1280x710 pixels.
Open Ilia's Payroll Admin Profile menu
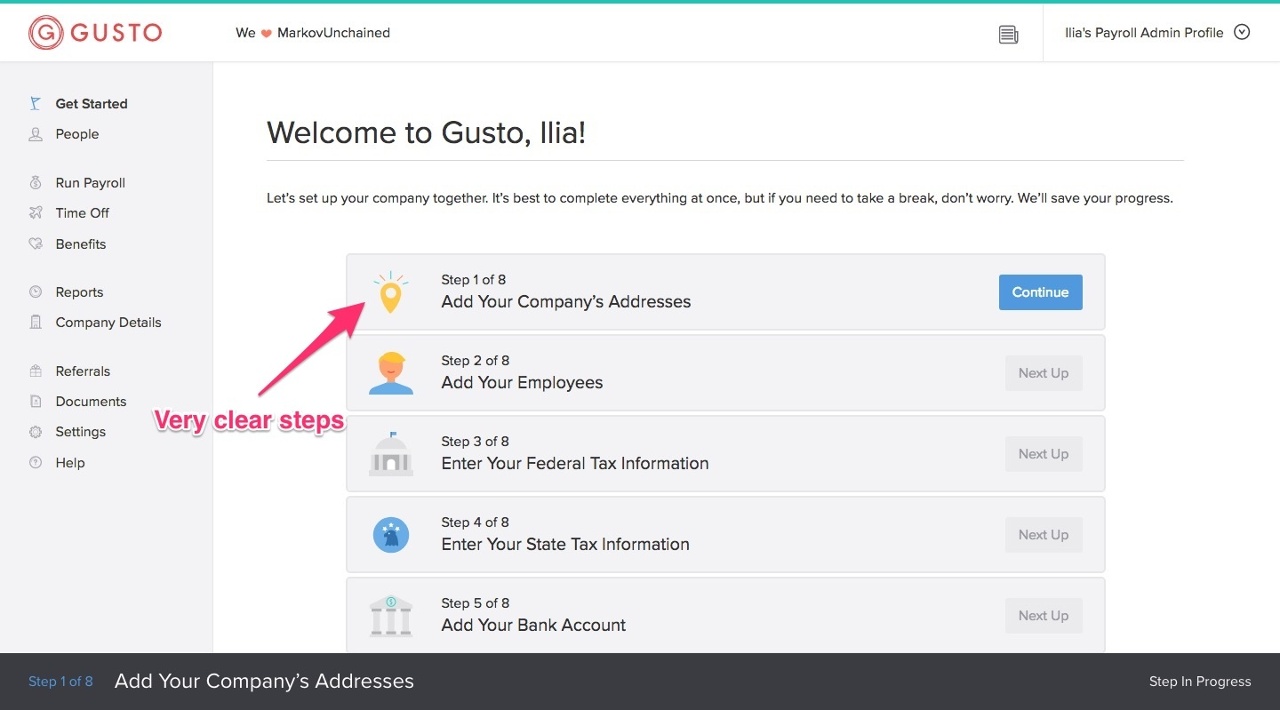(x=1157, y=32)
